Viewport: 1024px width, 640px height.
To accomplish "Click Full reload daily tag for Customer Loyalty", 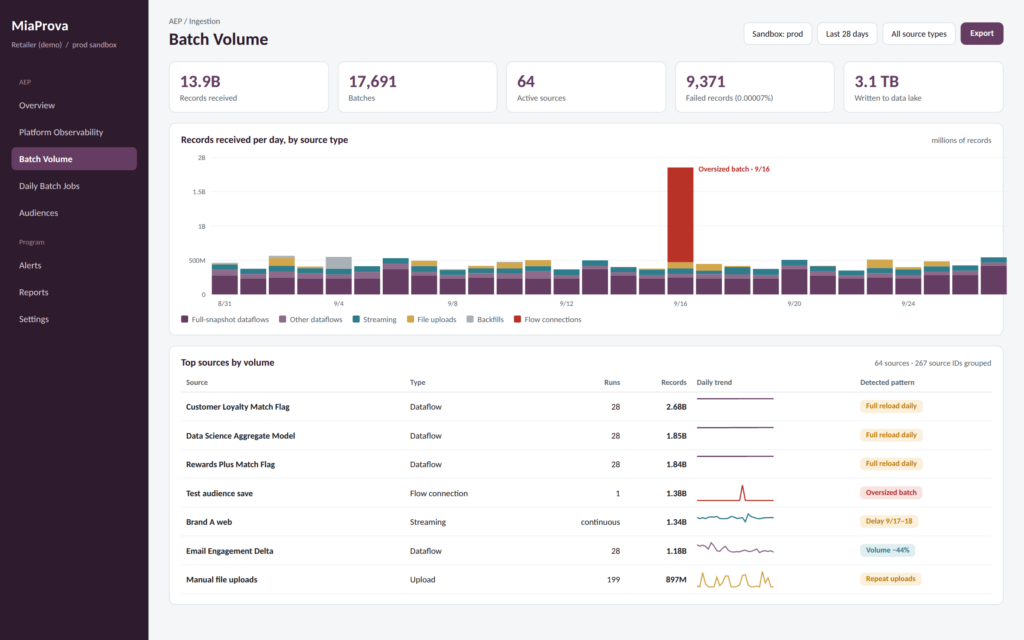I will click(891, 406).
